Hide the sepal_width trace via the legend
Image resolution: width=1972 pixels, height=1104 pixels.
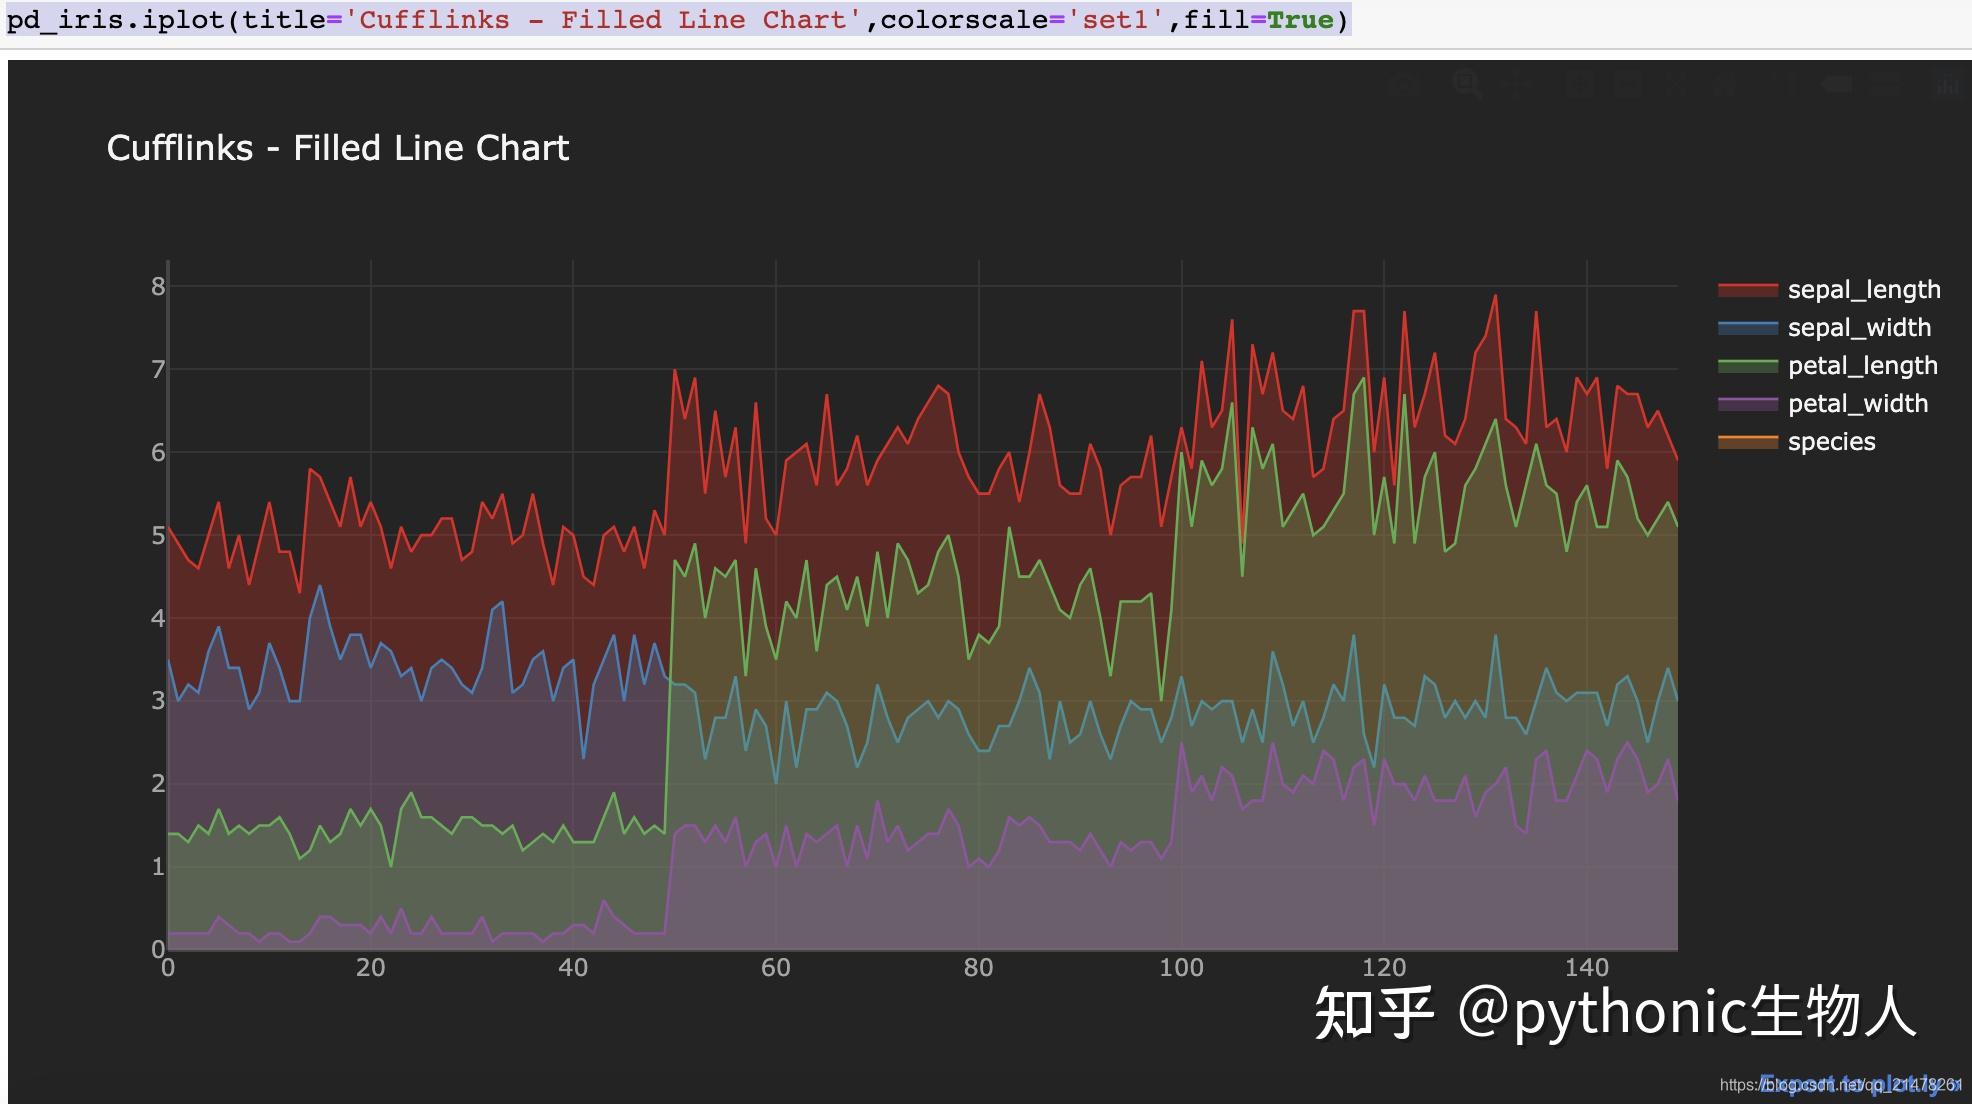point(1860,327)
